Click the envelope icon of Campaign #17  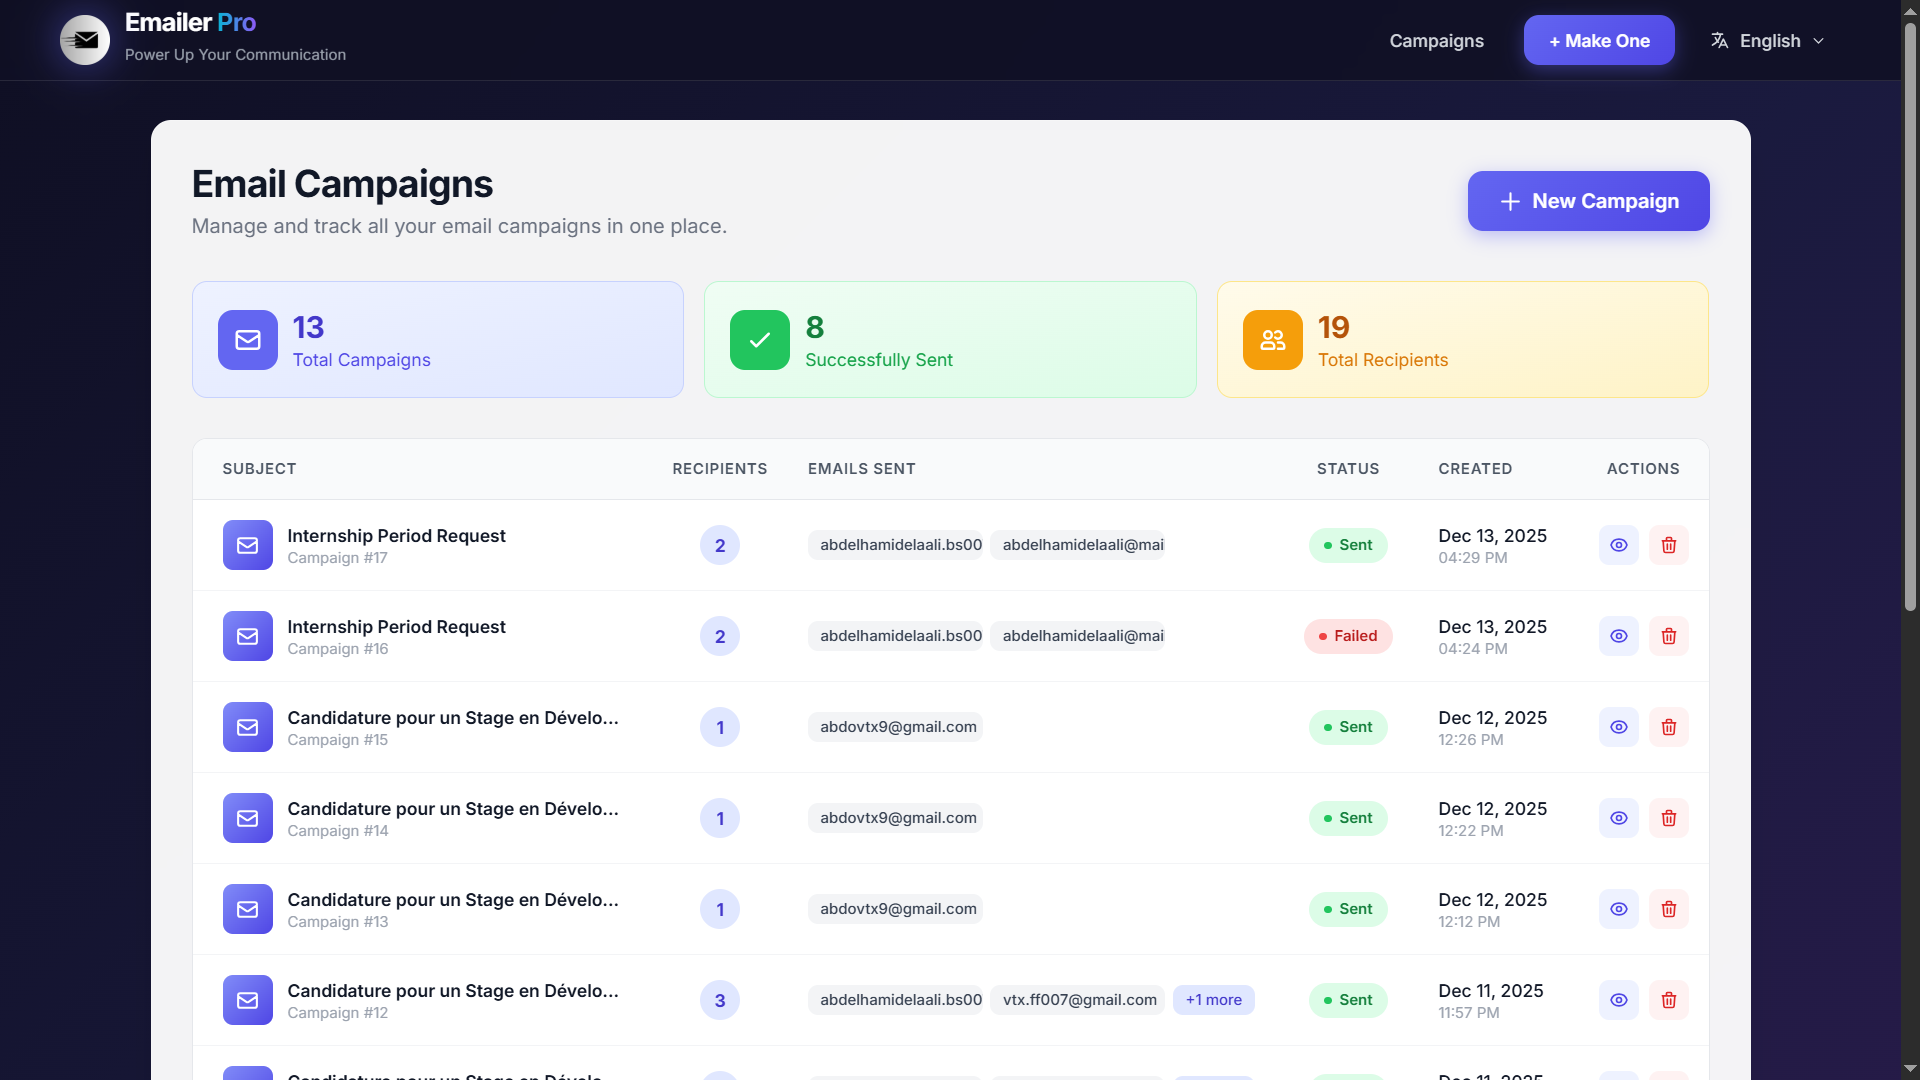[248, 545]
